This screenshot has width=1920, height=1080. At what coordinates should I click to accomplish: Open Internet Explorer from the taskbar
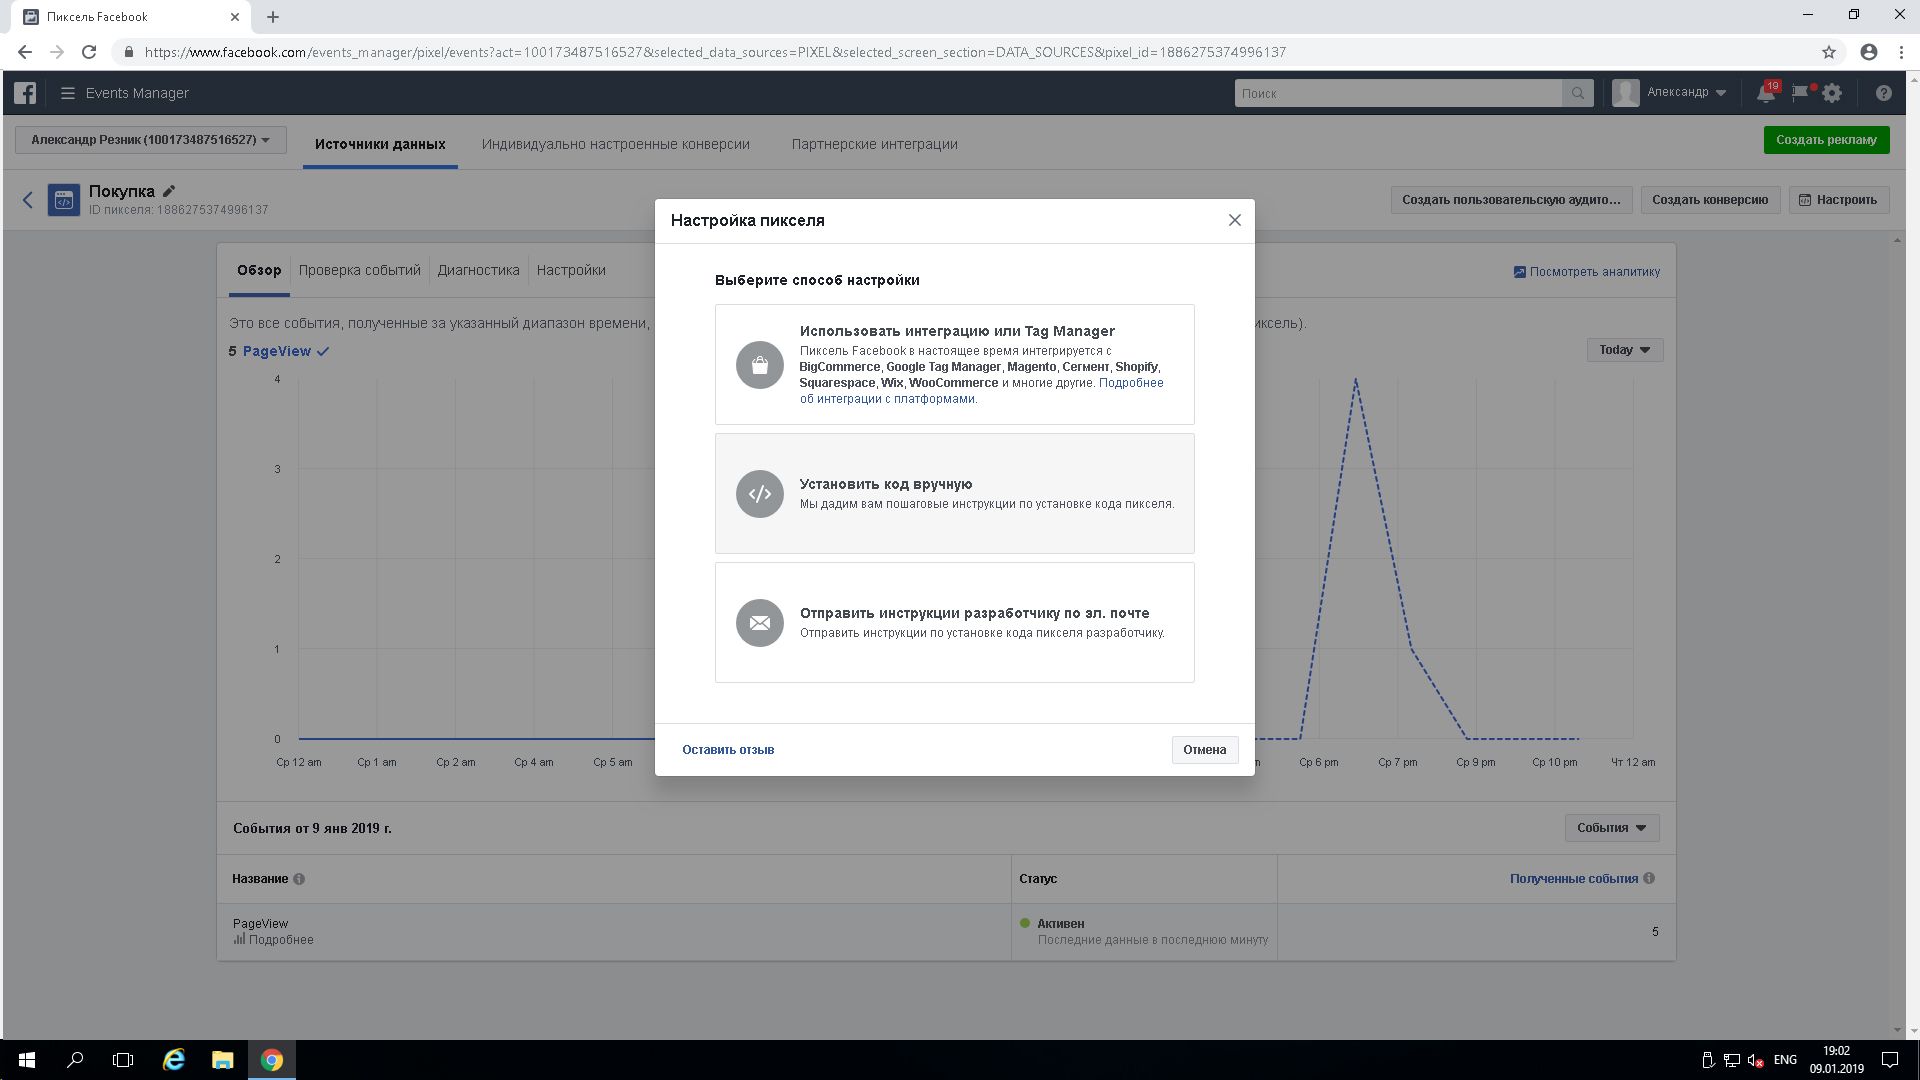(x=174, y=1060)
